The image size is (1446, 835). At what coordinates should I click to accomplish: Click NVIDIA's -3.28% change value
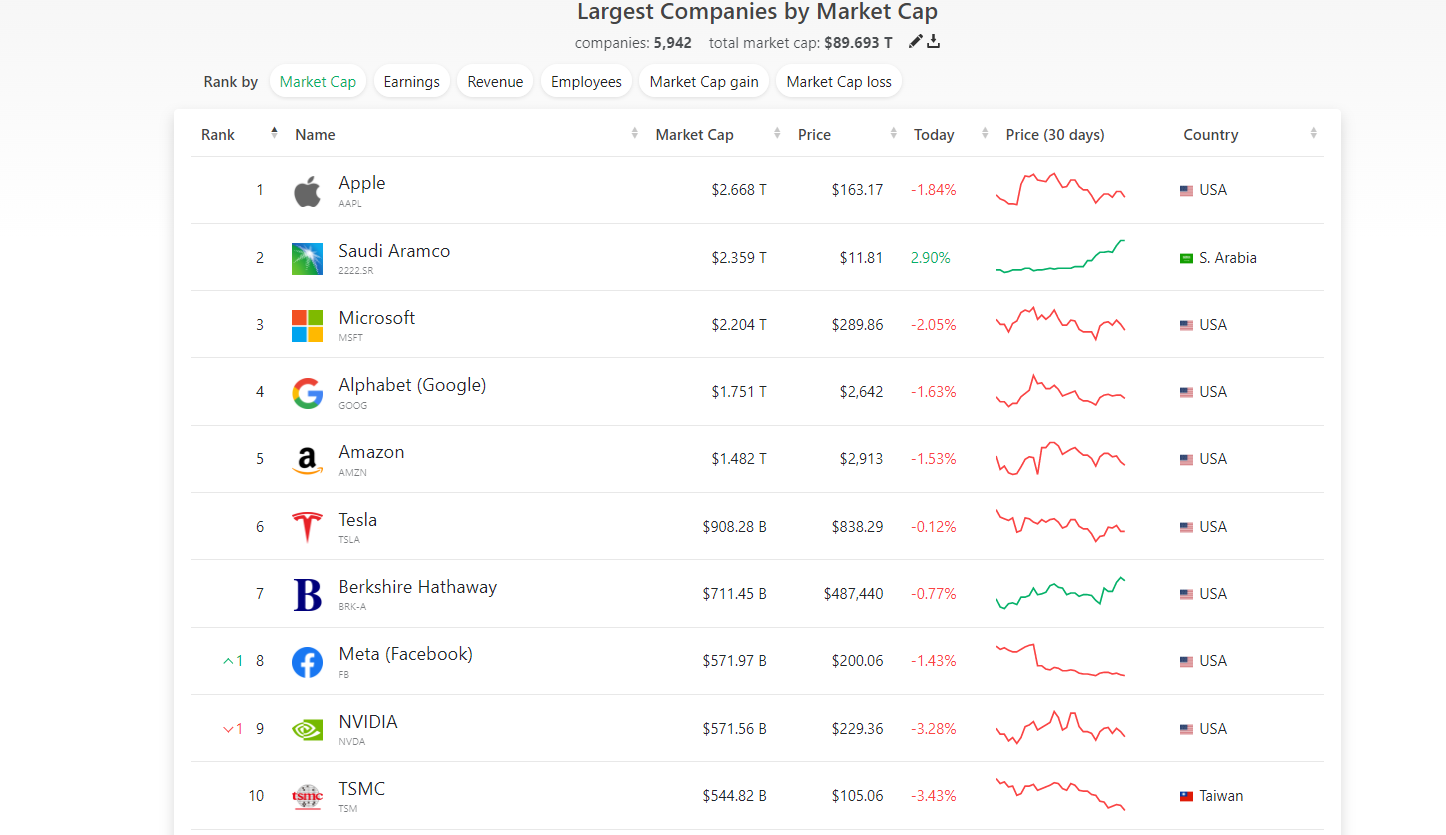click(934, 728)
